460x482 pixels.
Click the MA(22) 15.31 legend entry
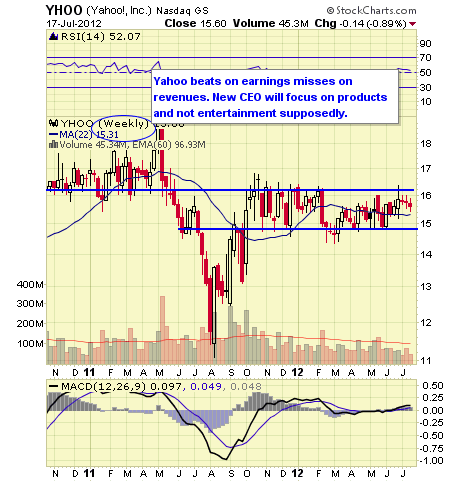click(x=89, y=135)
